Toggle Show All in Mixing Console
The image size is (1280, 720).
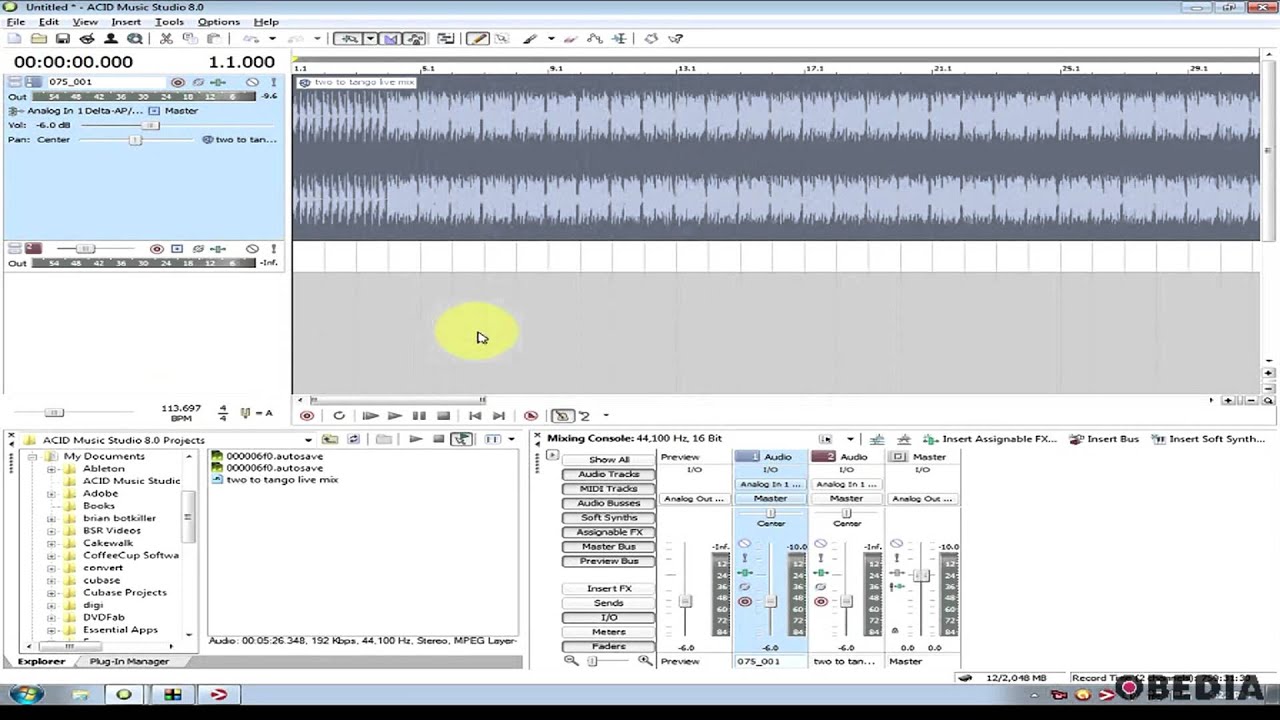[x=608, y=460]
